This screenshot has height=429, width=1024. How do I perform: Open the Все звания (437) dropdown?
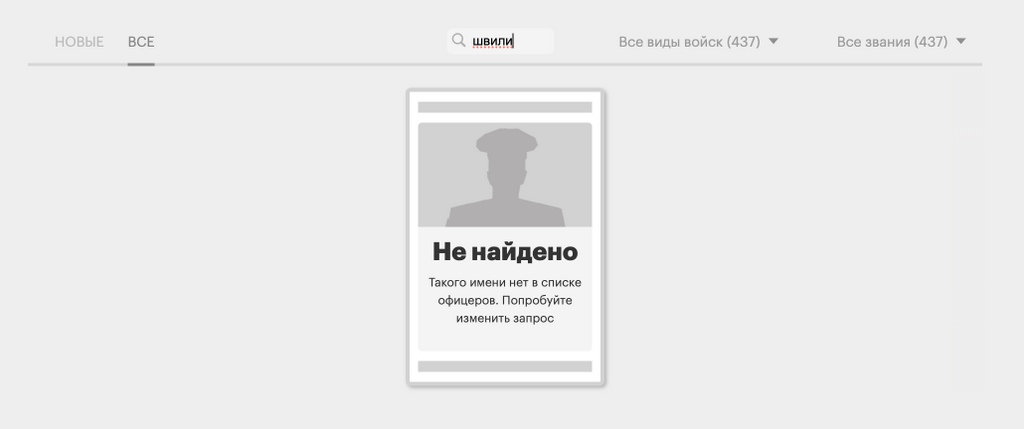pos(901,42)
